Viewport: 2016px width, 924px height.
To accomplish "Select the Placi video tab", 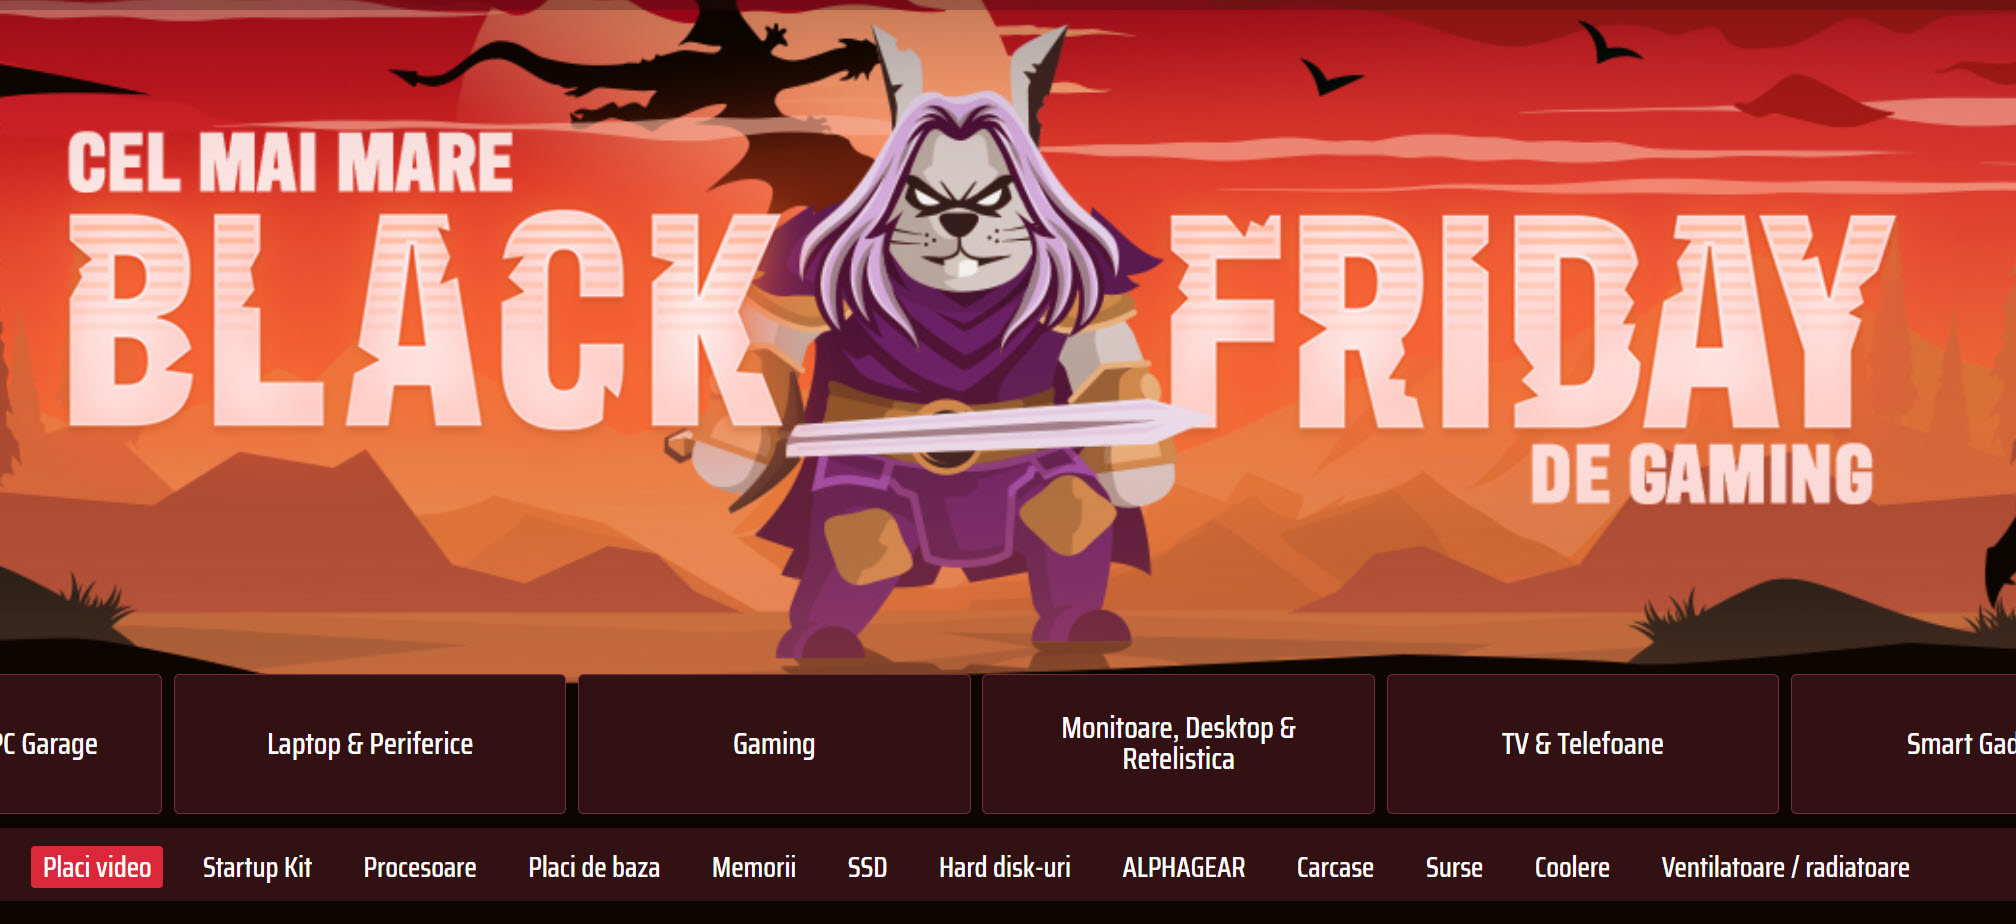I will [x=97, y=867].
